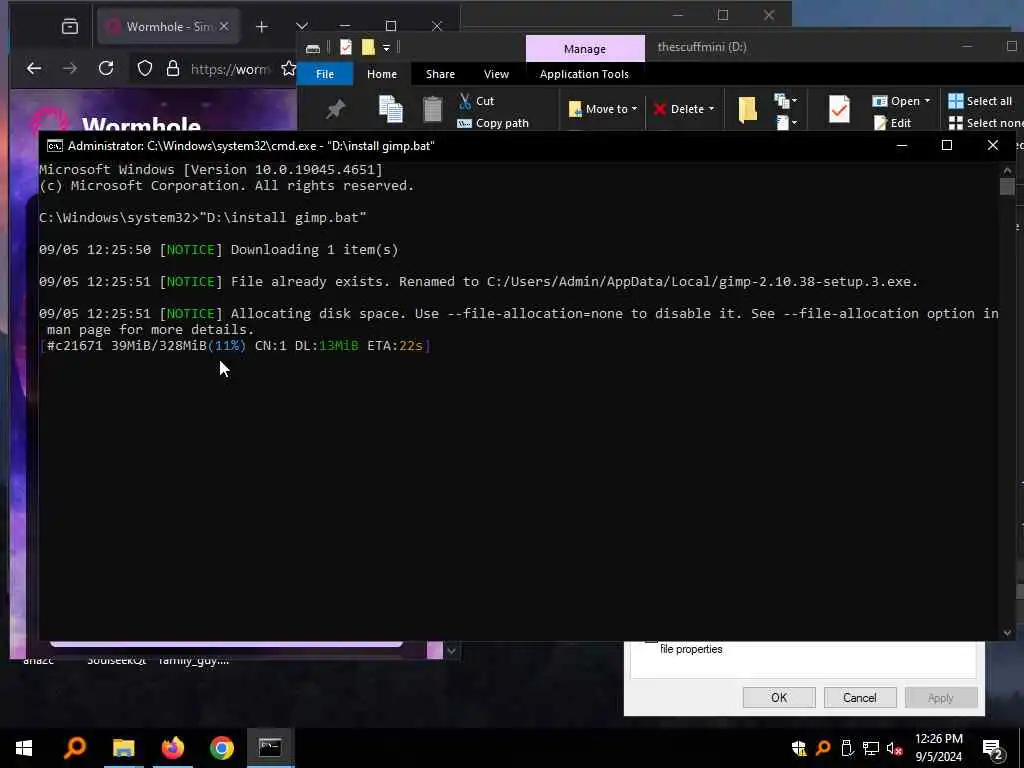The width and height of the screenshot is (1024, 768).
Task: Expand the Firefox list all tabs chevron
Action: point(302,26)
